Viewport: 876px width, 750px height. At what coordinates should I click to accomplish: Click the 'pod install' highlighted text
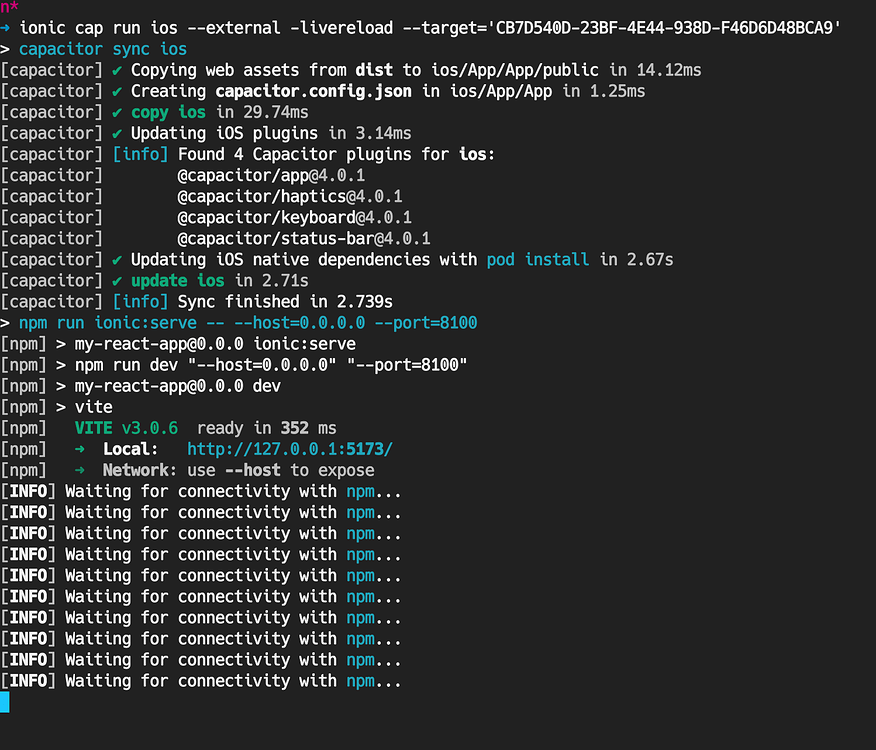click(537, 260)
